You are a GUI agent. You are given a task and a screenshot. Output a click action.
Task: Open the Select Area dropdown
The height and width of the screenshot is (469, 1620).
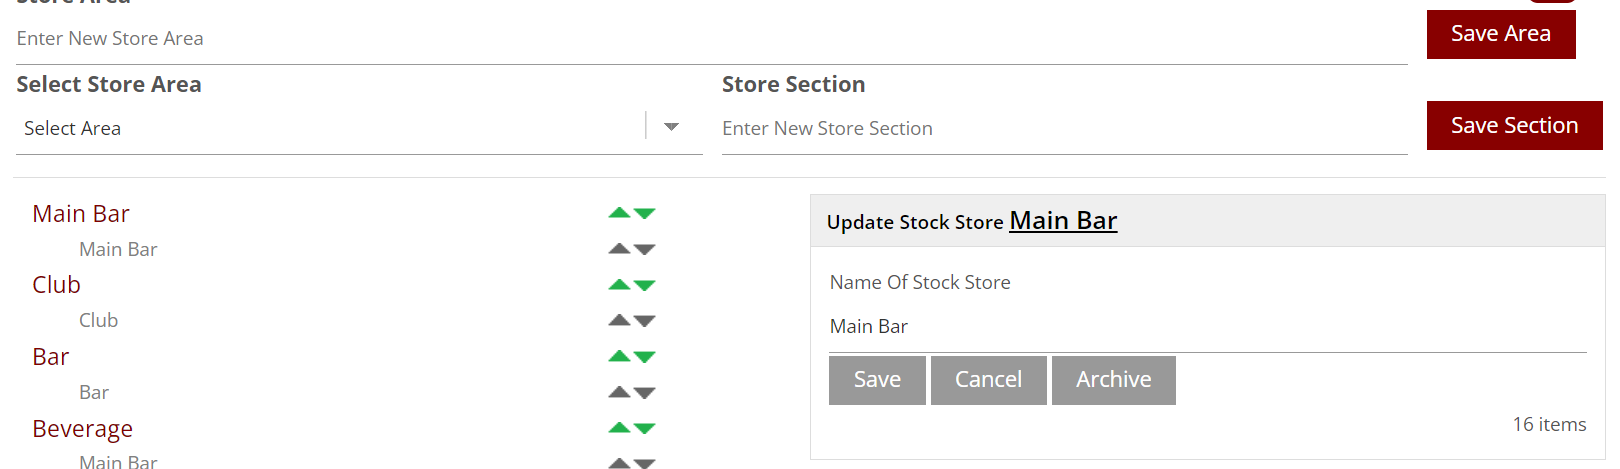671,127
